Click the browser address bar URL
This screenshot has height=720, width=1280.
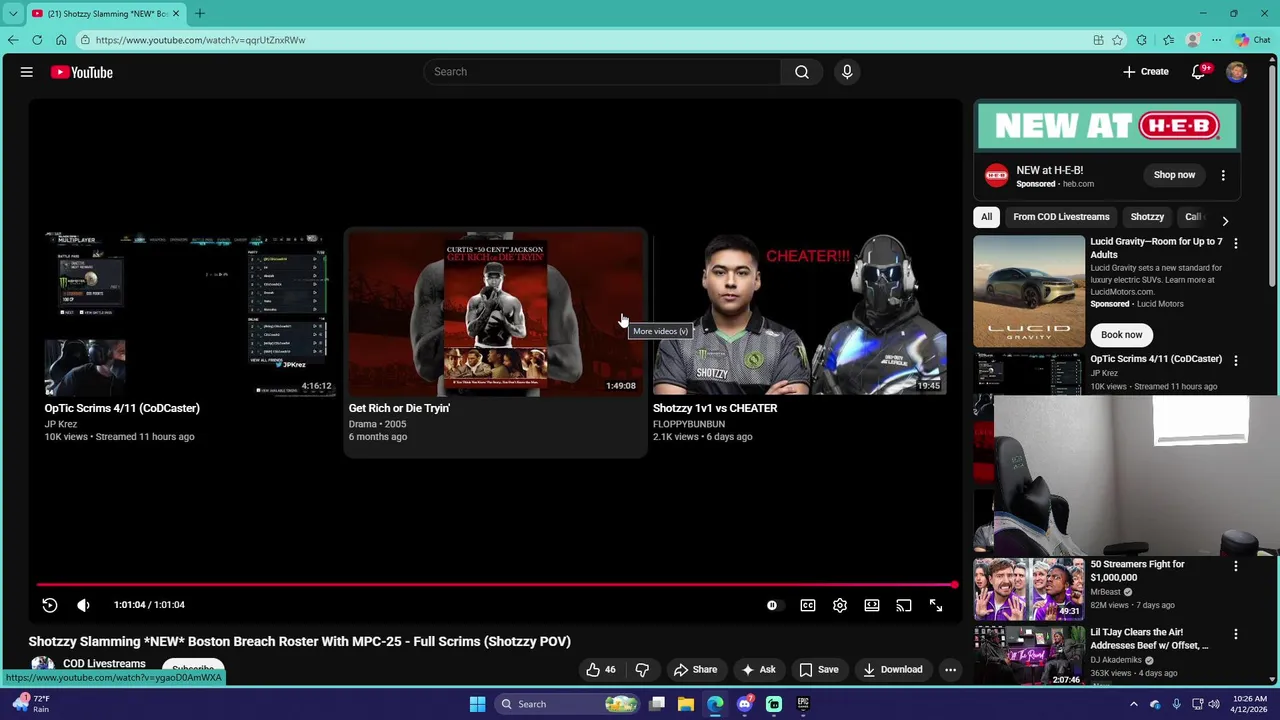click(200, 40)
